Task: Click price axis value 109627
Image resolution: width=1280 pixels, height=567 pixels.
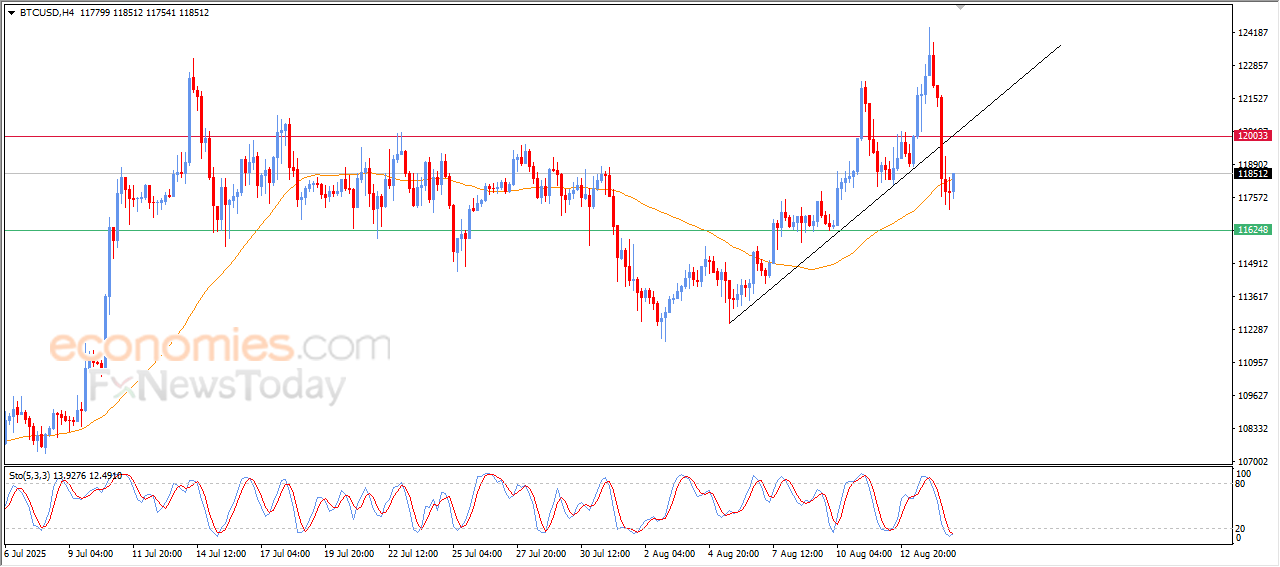Action: coord(1252,396)
